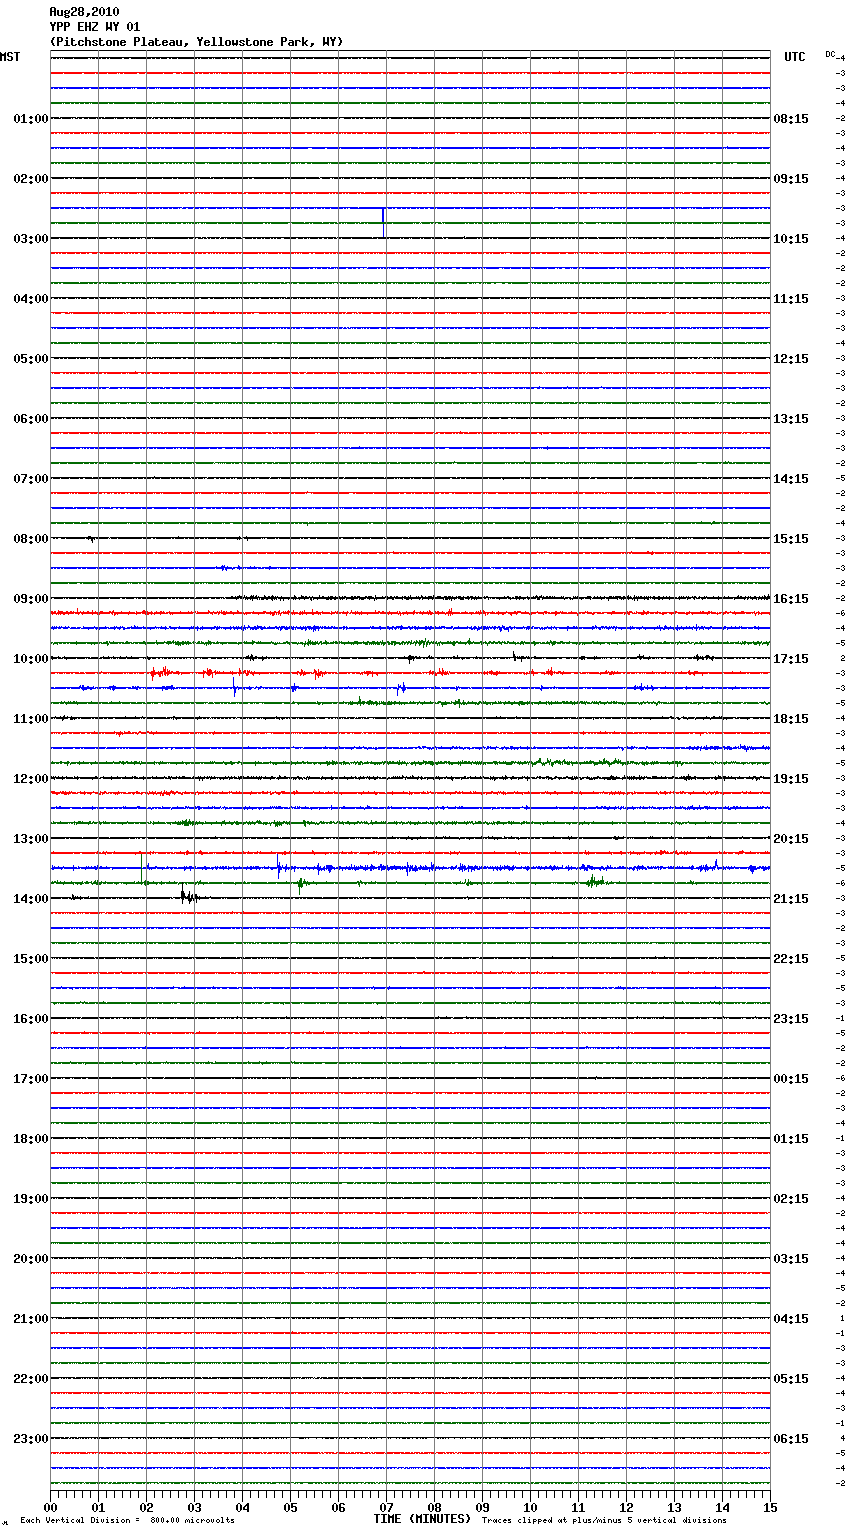The width and height of the screenshot is (850, 1534).
Task: Click minute tick 07 on the bottom axis
Action: (386, 1506)
